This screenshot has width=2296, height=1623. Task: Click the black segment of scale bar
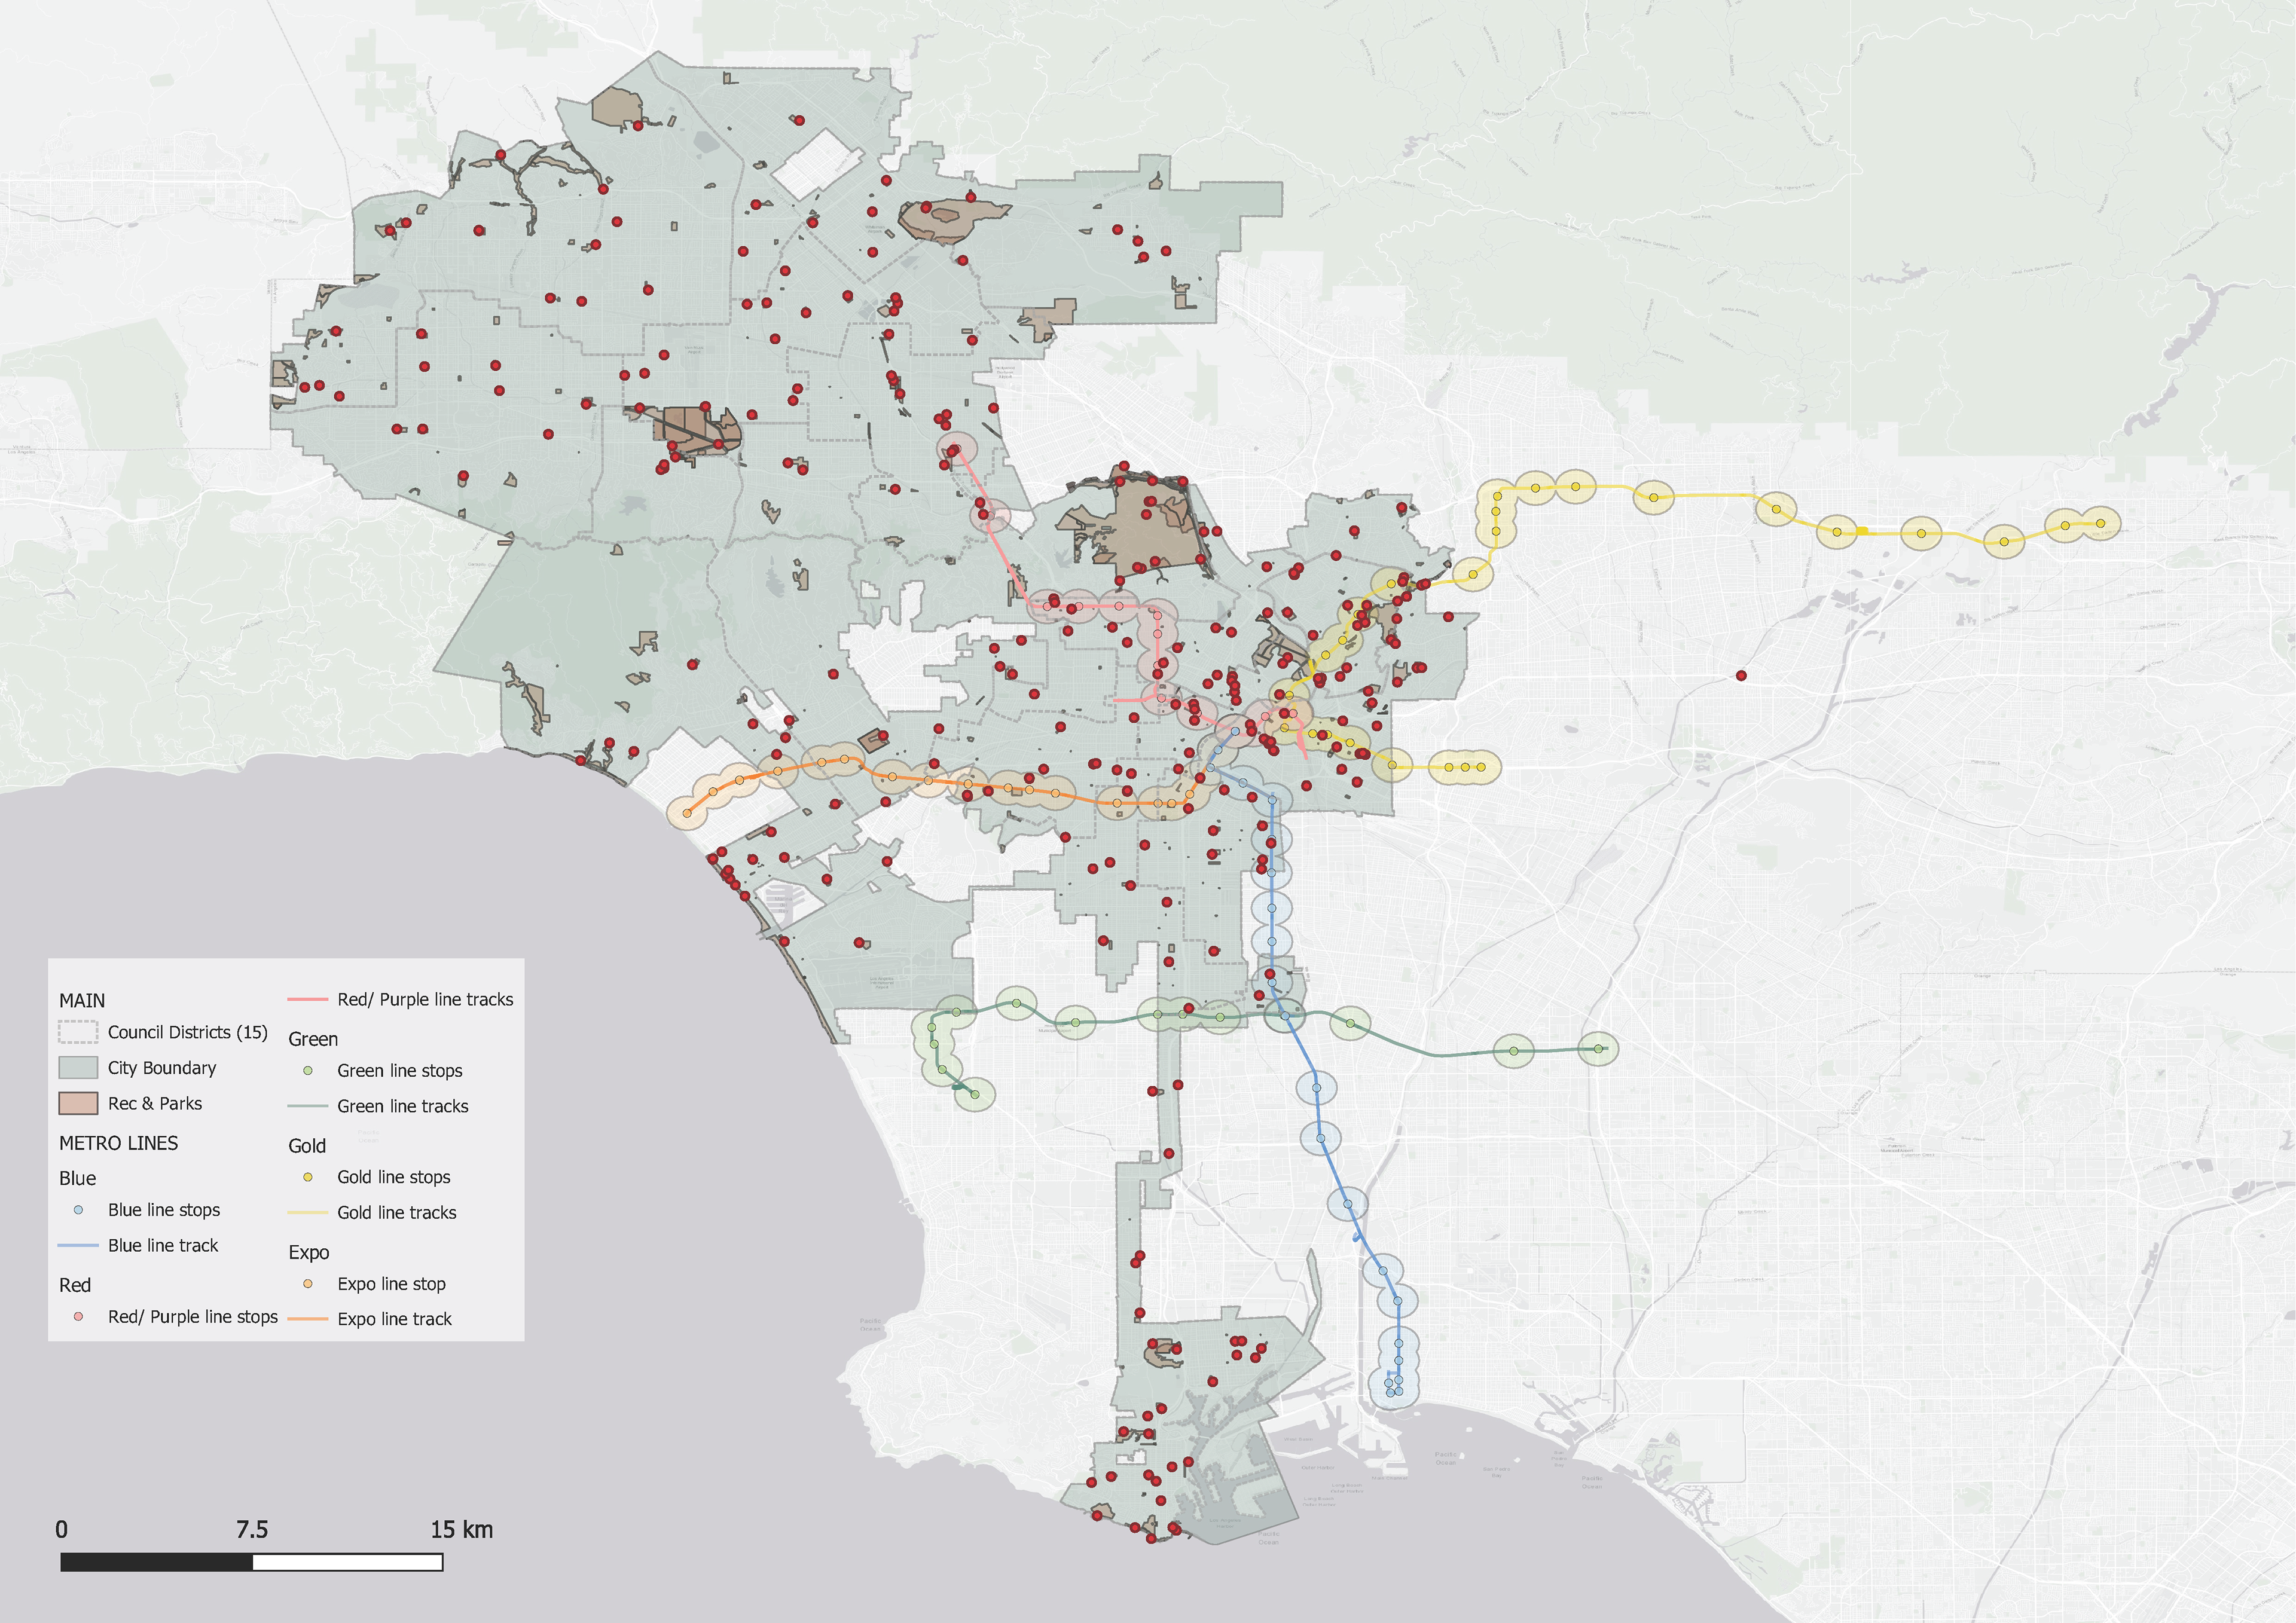157,1562
